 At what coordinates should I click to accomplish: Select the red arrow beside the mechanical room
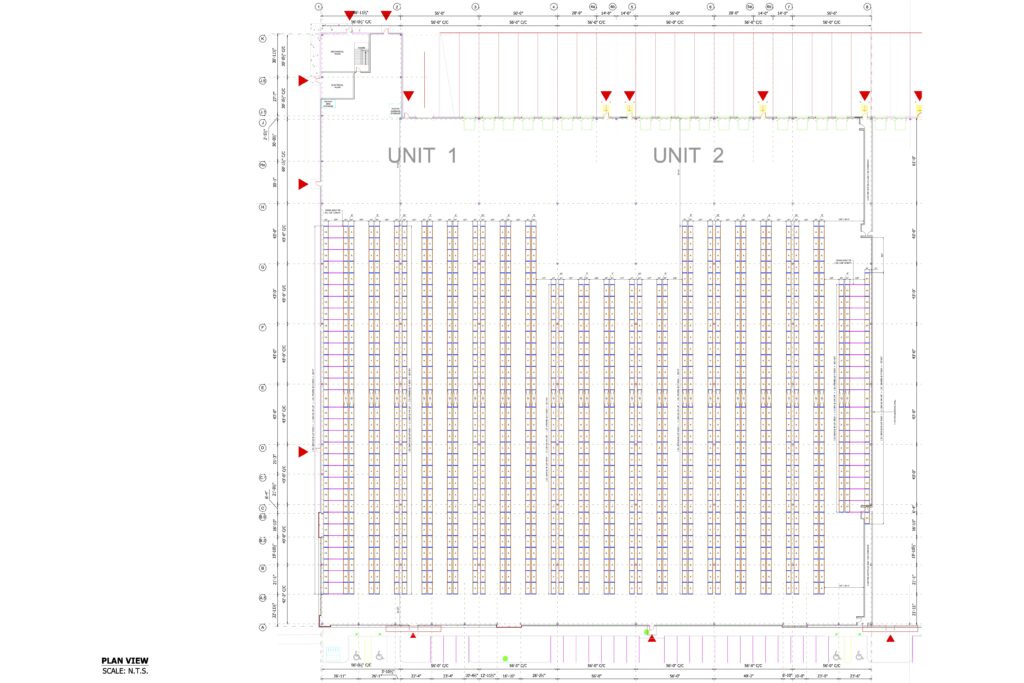[x=303, y=80]
